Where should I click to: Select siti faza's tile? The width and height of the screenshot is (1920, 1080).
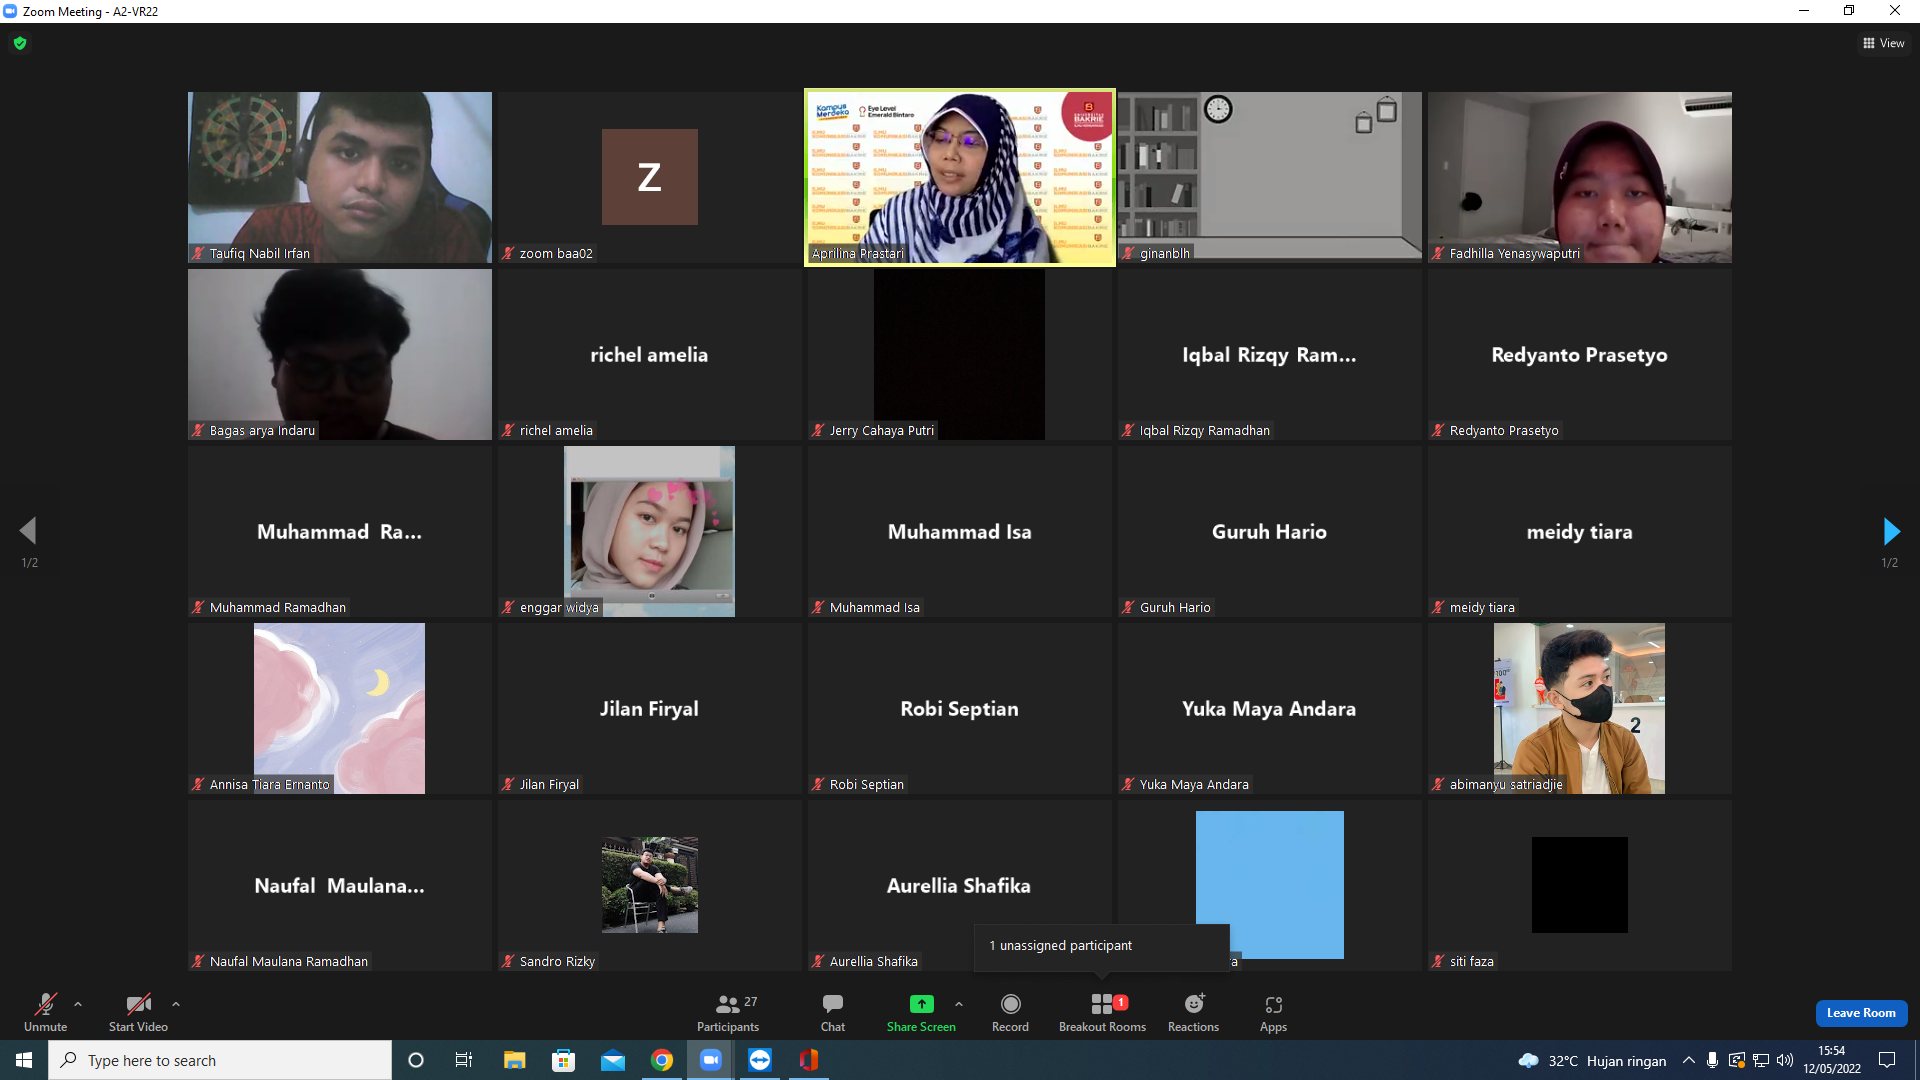(1580, 885)
